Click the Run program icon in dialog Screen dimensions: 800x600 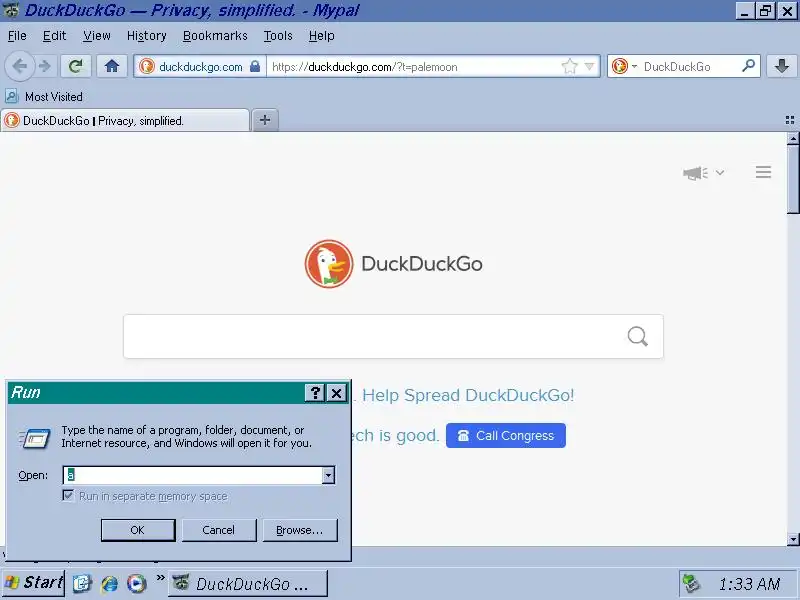34,438
